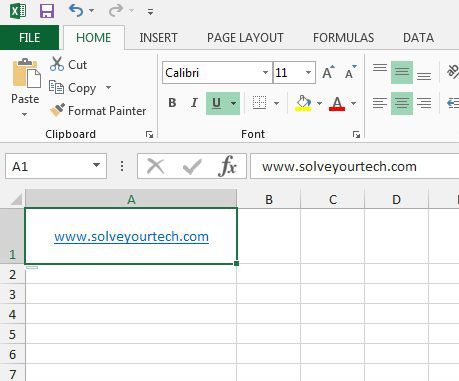Viewport: 459px width, 381px height.
Task: Select column D header
Action: 396,199
